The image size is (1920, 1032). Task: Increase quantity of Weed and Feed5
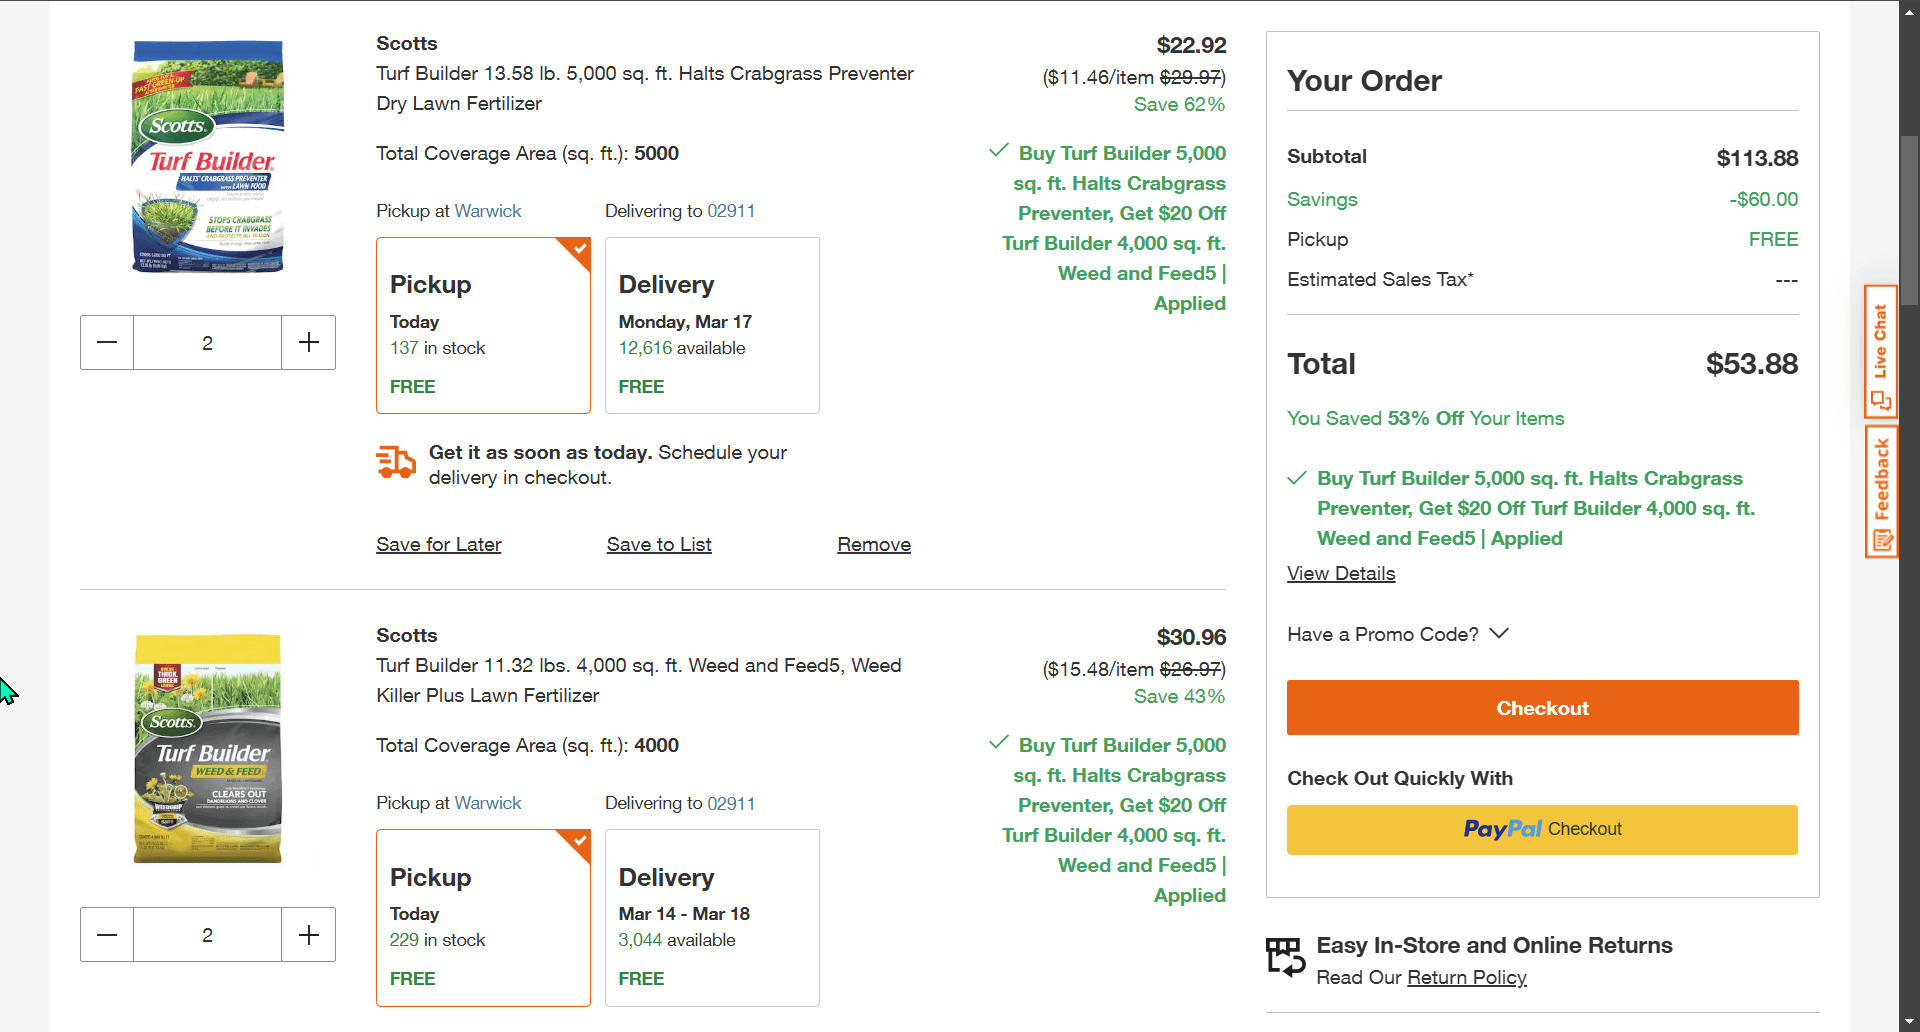pyautogui.click(x=309, y=935)
